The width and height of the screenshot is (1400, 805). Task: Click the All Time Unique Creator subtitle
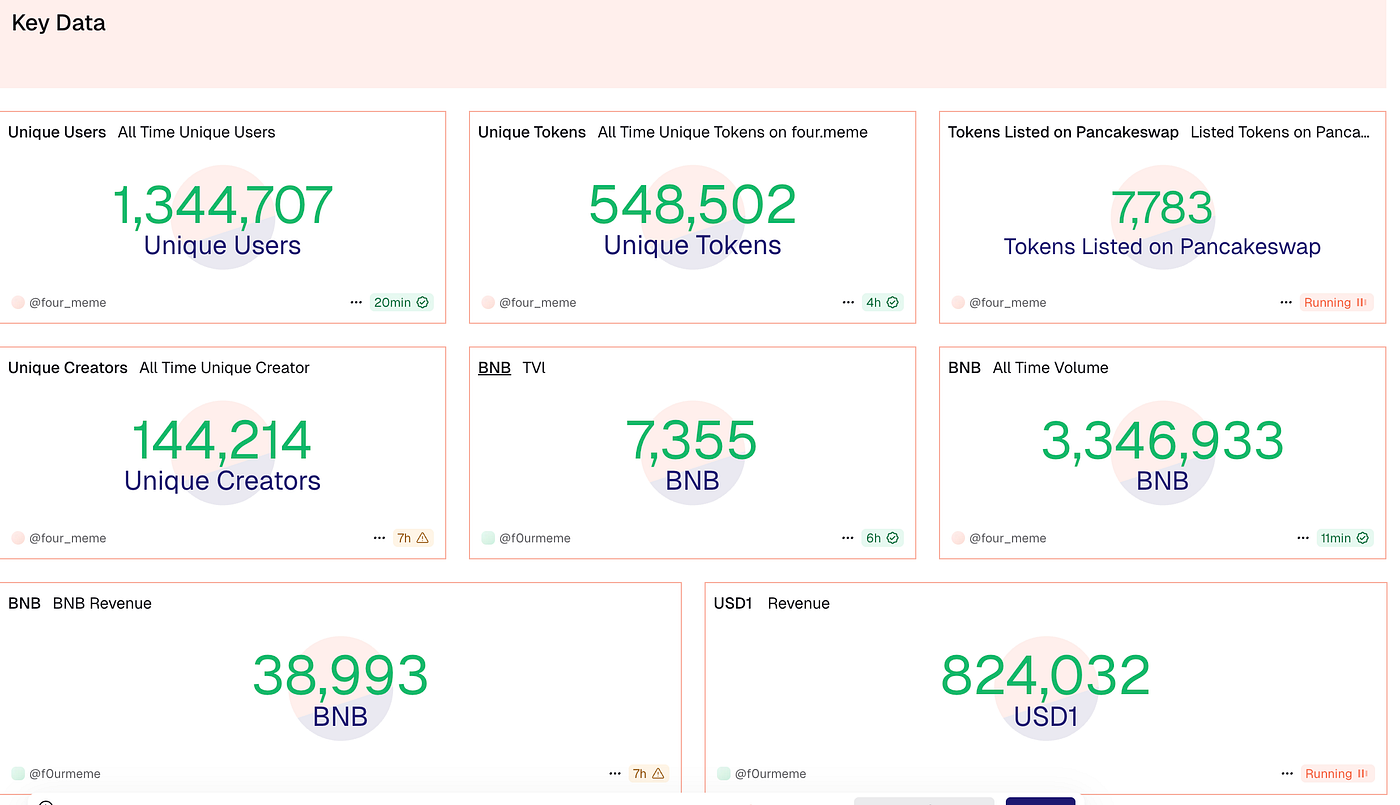(x=224, y=368)
